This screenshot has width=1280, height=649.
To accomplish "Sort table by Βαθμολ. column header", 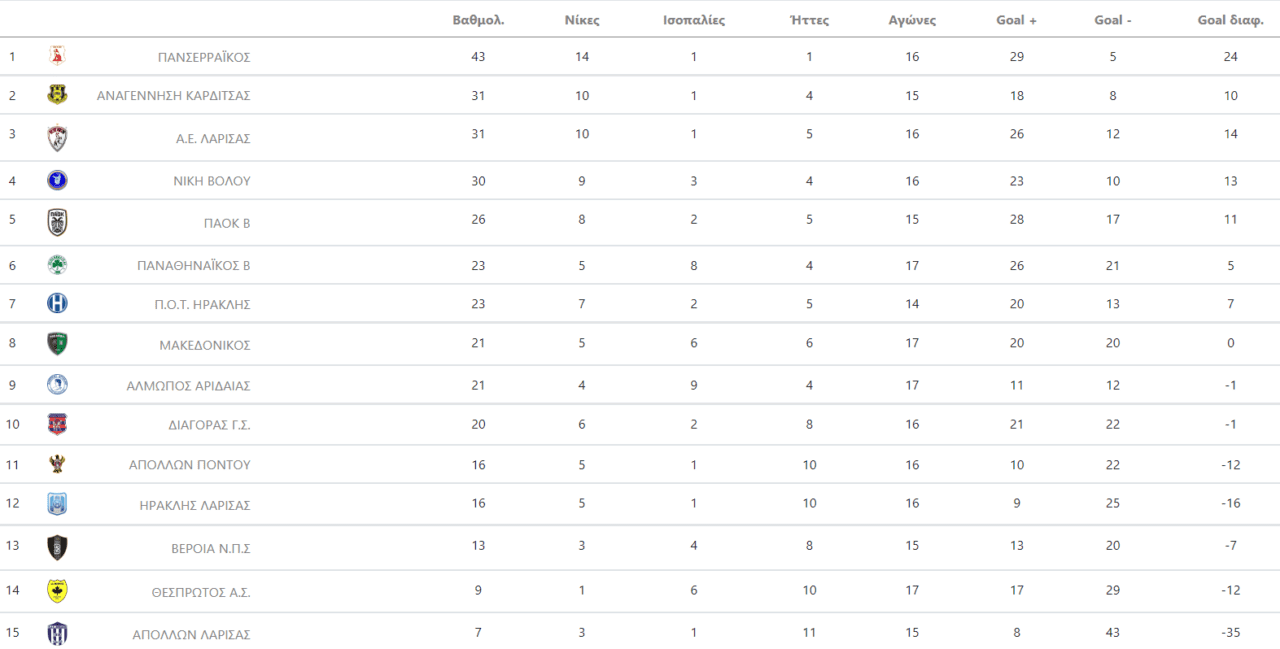I will [x=478, y=20].
